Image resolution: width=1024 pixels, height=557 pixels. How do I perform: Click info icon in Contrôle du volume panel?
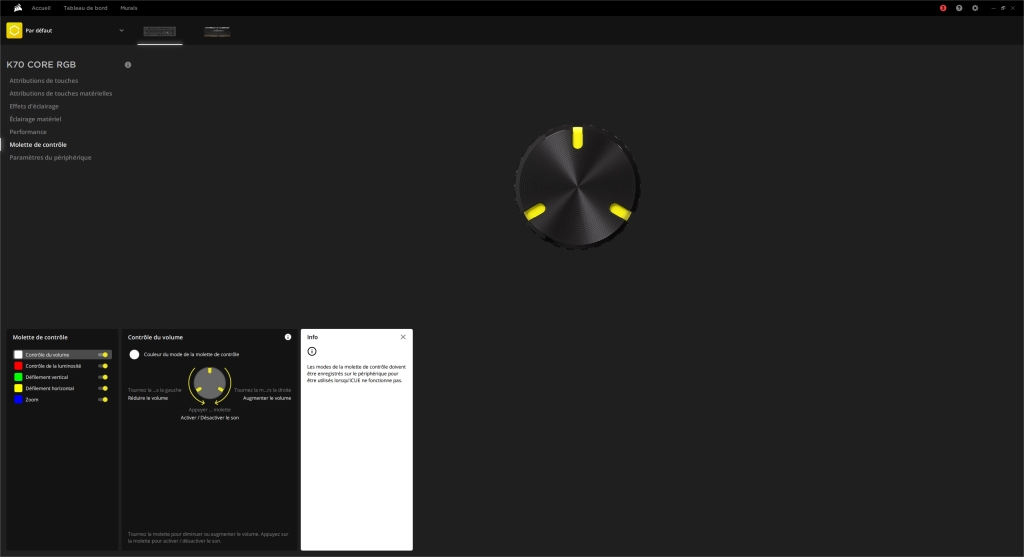pos(288,338)
